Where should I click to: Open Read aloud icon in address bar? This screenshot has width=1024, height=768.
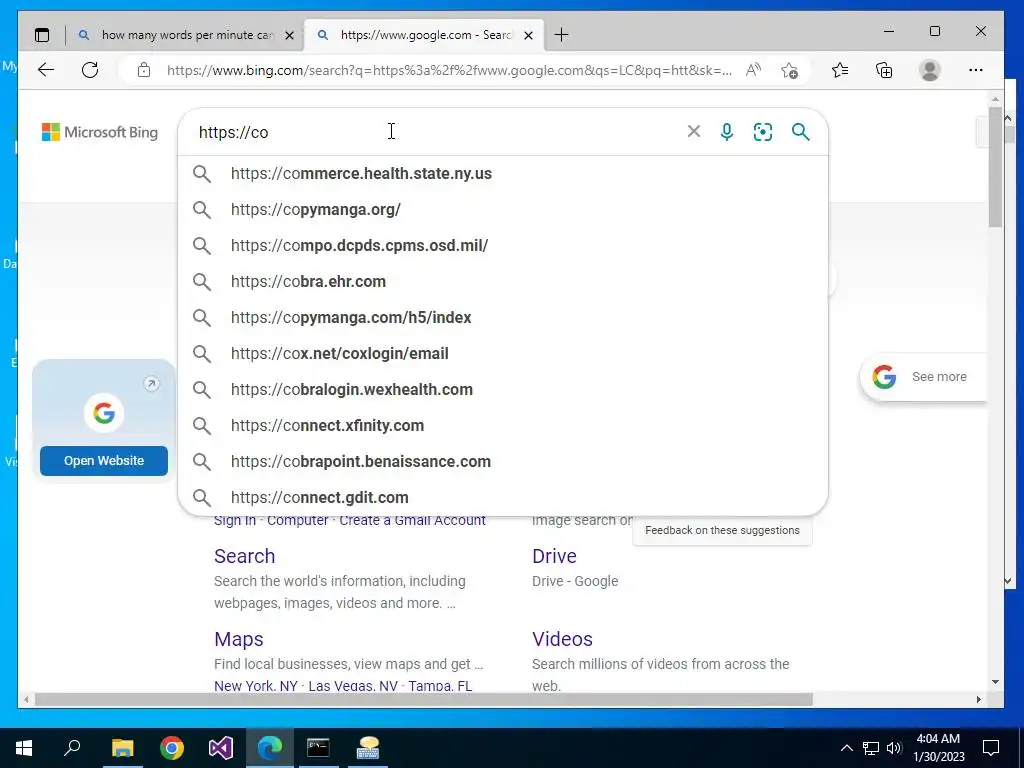(x=753, y=70)
